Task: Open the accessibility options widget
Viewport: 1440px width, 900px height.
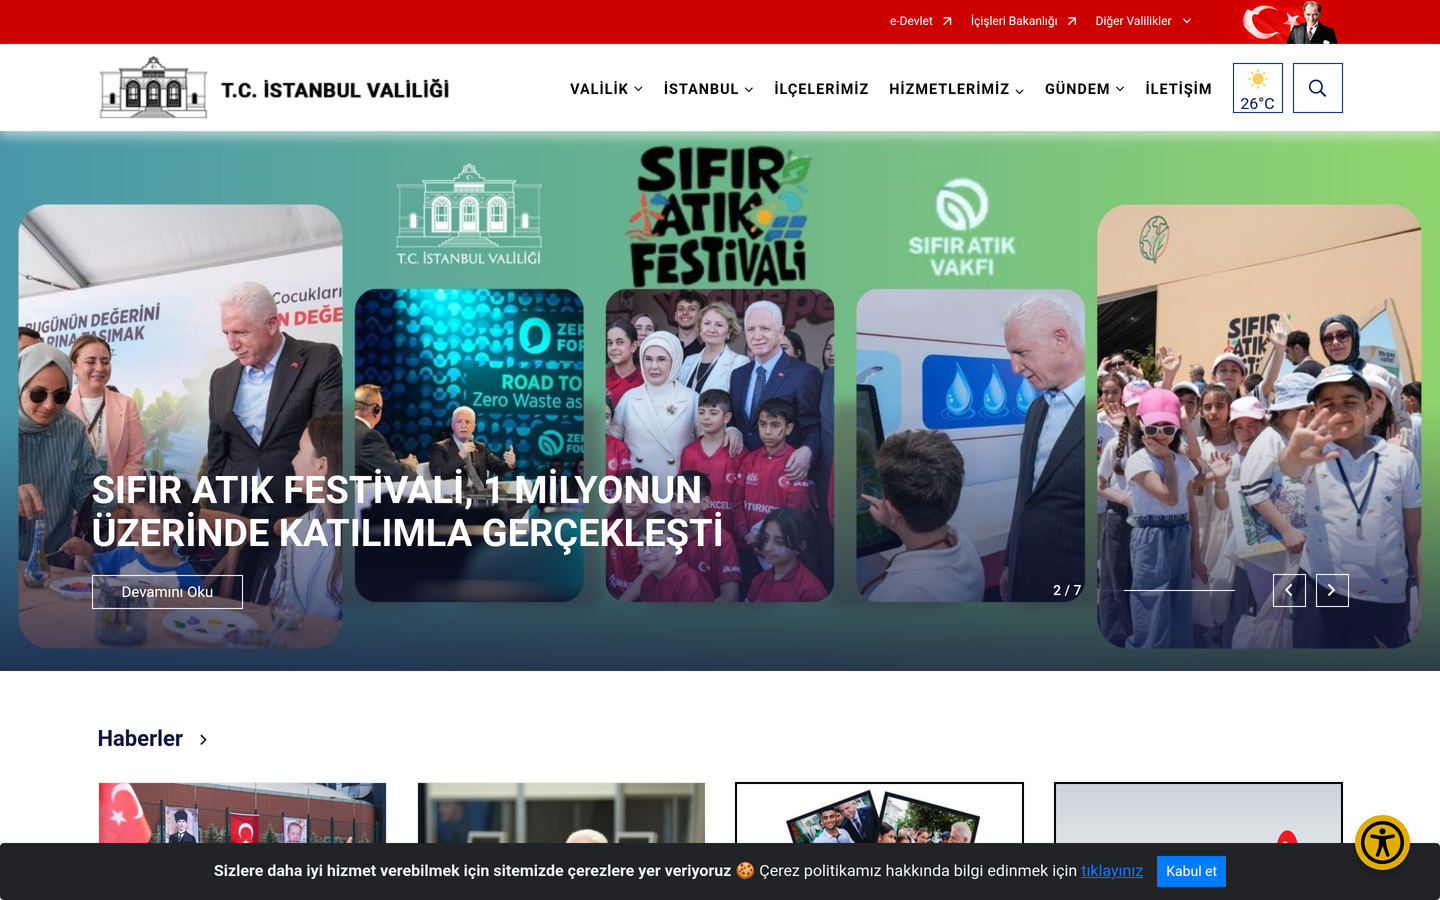Action: tap(1382, 842)
